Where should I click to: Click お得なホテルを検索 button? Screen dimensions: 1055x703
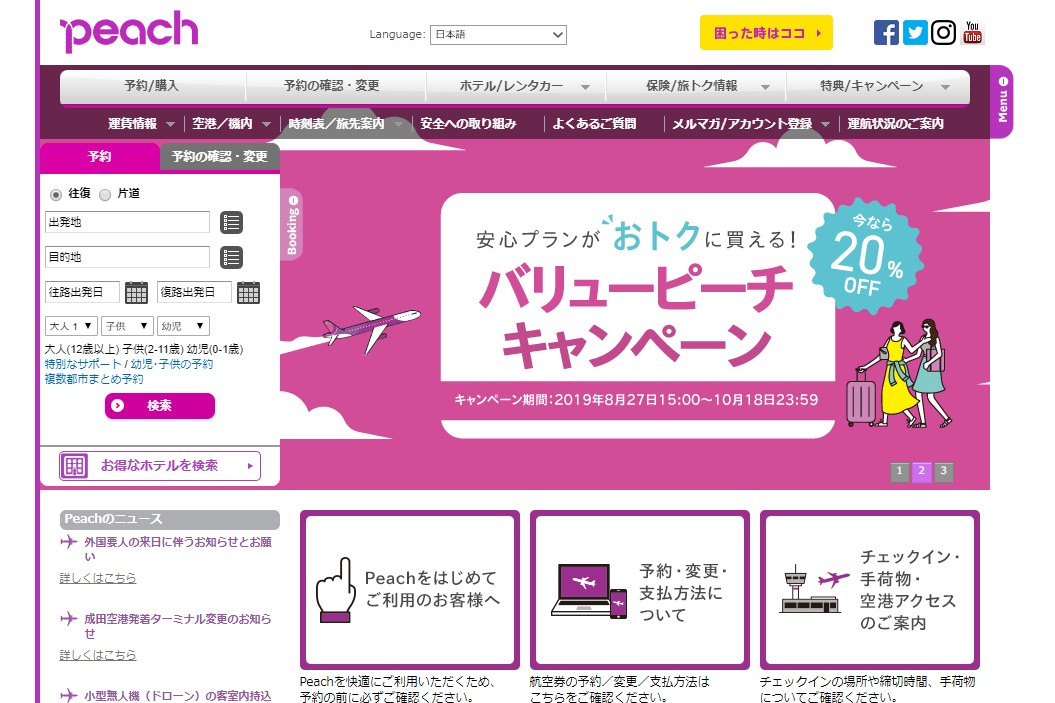tap(159, 466)
